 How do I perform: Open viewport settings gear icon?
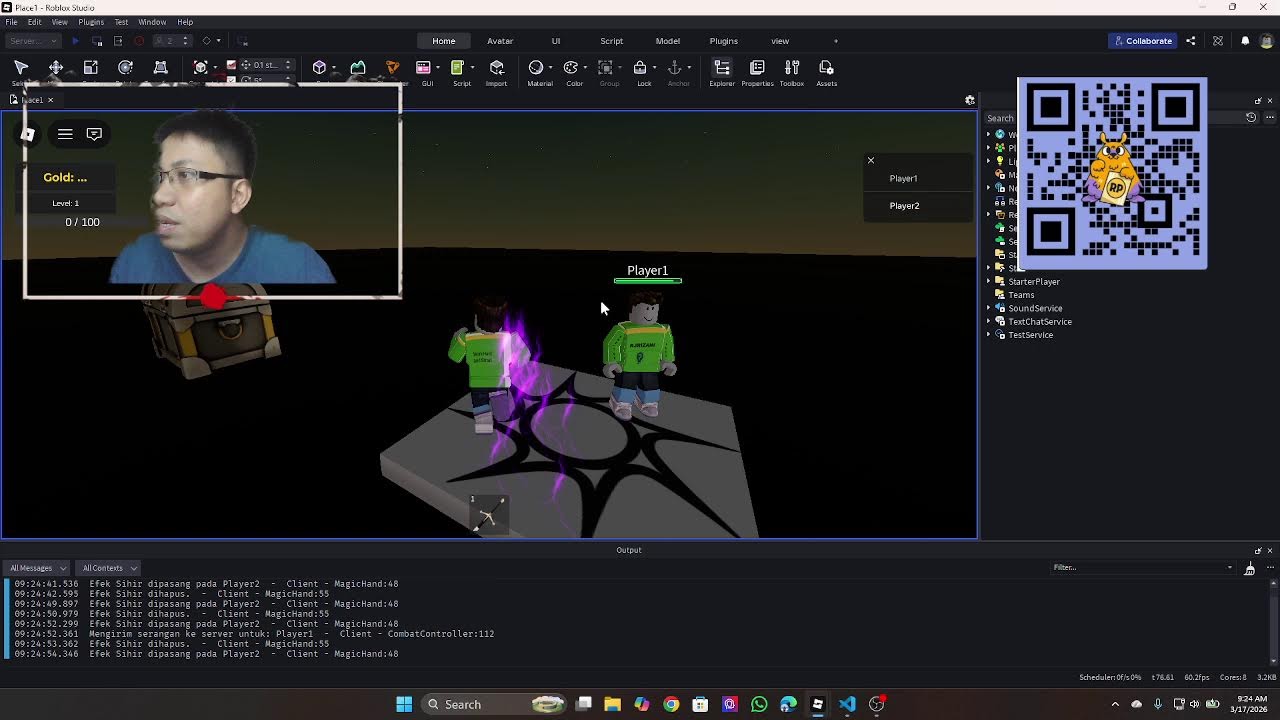(969, 100)
